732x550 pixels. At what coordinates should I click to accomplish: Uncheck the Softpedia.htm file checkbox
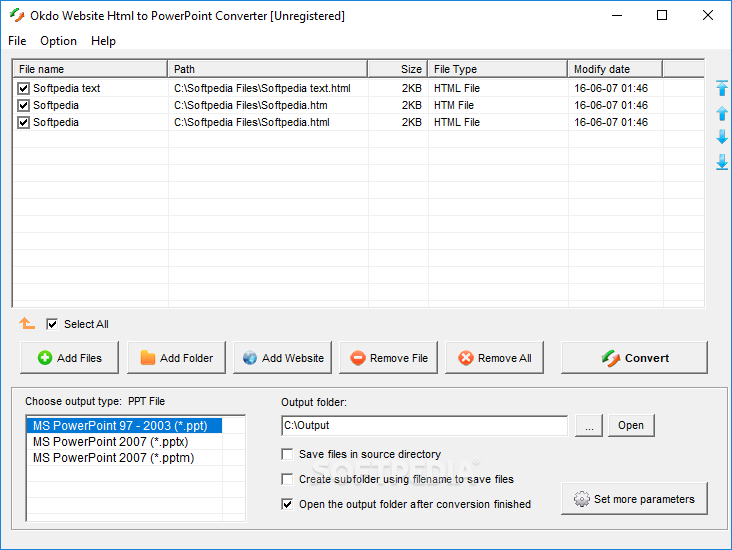tap(23, 106)
